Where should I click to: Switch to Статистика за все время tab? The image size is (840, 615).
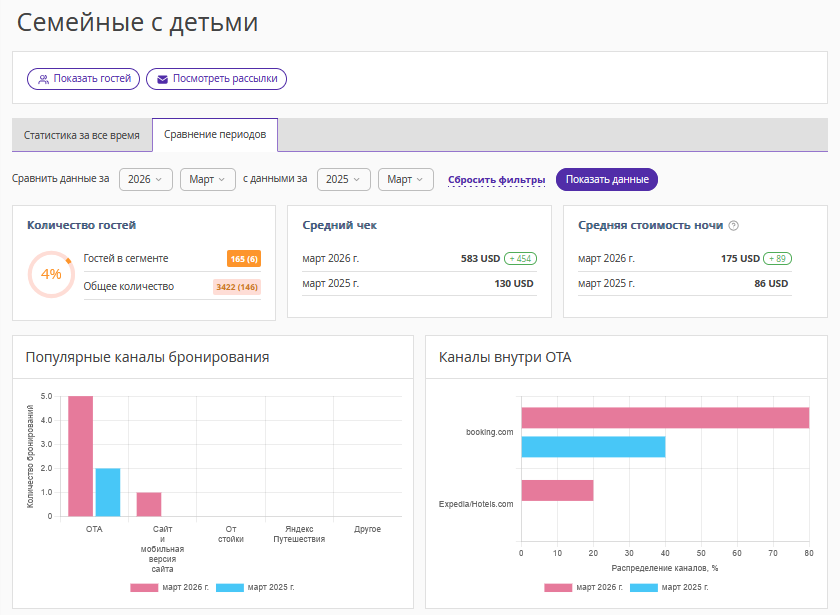(82, 135)
